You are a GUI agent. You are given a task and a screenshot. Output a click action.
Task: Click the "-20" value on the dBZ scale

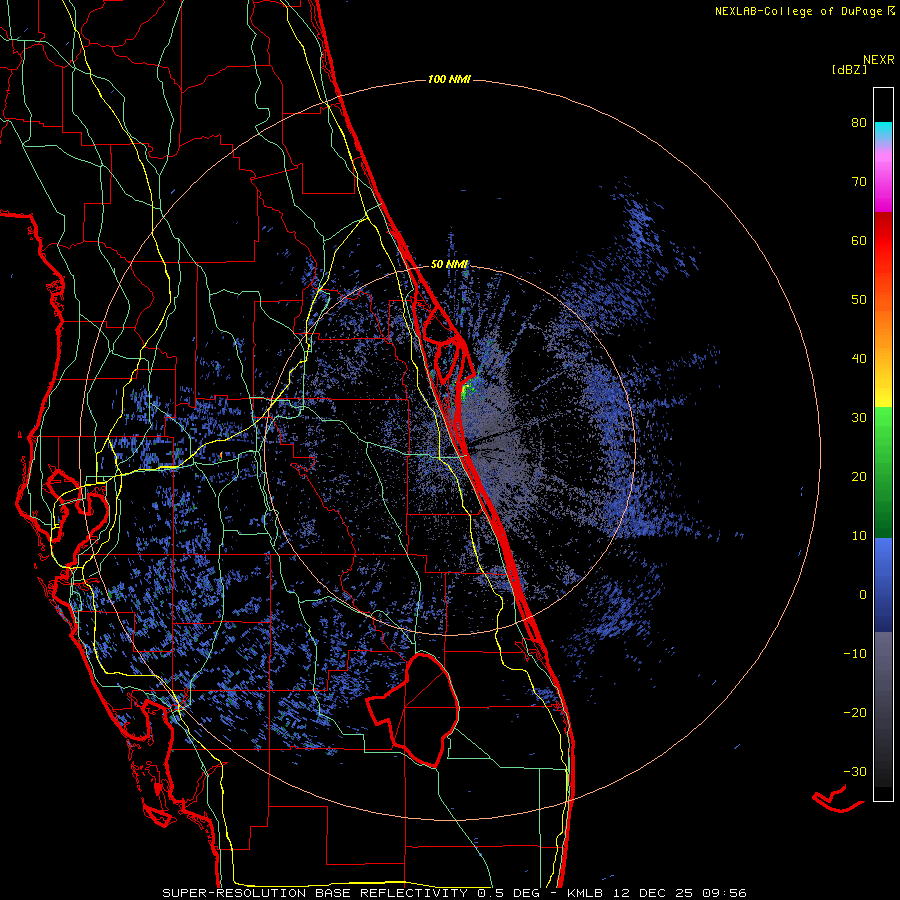[855, 712]
